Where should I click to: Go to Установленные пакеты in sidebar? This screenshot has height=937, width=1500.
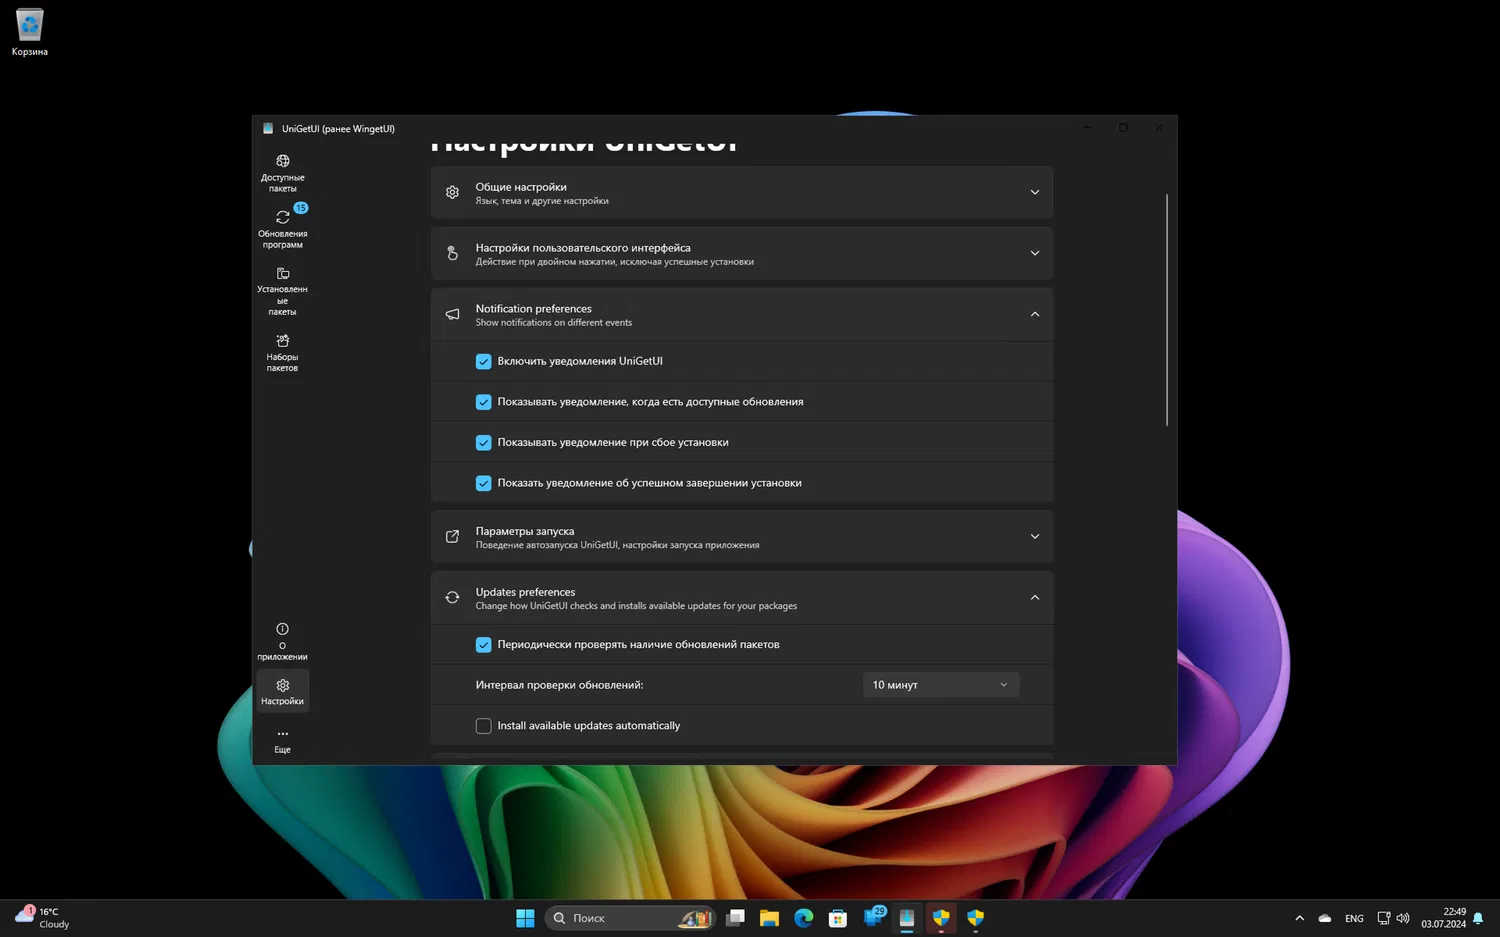tap(282, 291)
